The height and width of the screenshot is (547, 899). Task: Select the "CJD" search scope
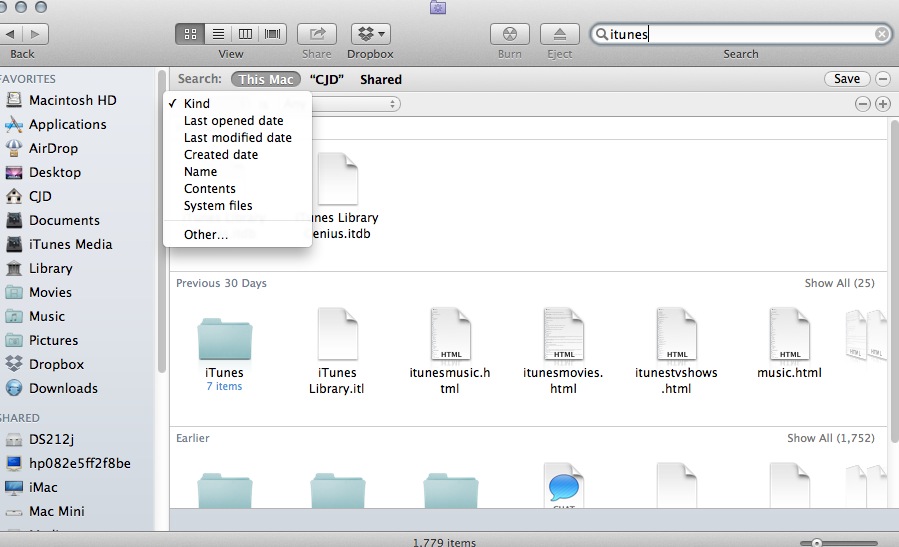coord(327,79)
